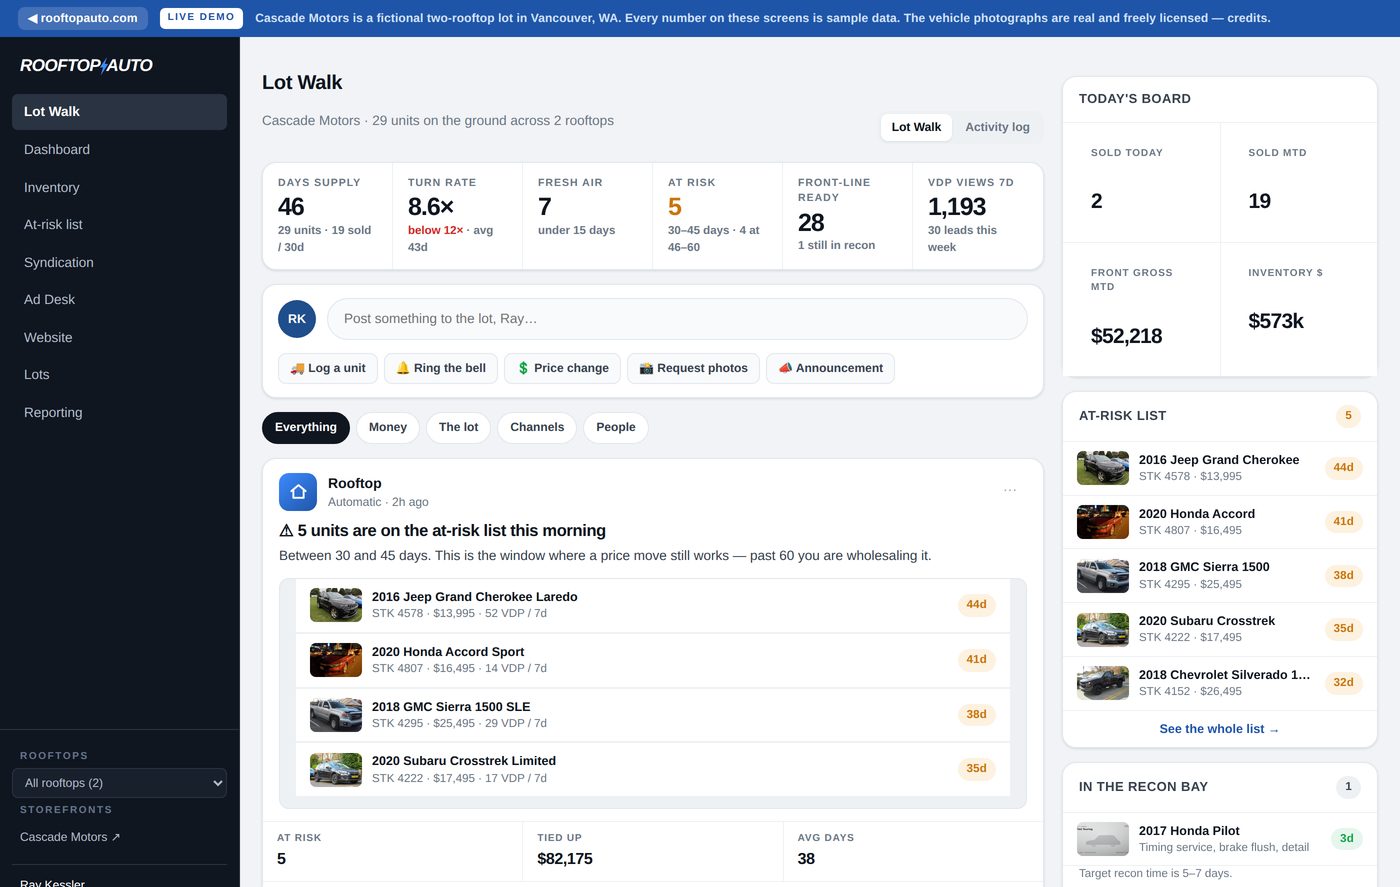Image resolution: width=1400 pixels, height=887 pixels.
Task: Open the post options ellipsis menu
Action: pos(1010,490)
